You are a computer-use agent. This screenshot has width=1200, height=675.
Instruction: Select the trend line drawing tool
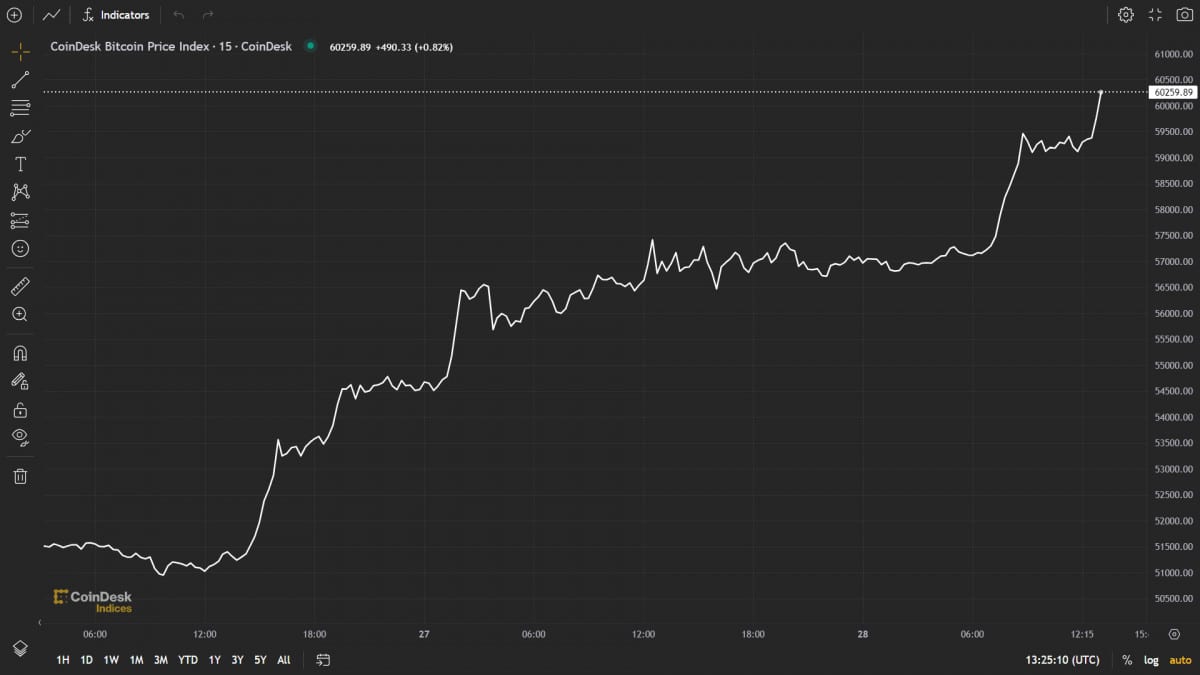click(20, 80)
